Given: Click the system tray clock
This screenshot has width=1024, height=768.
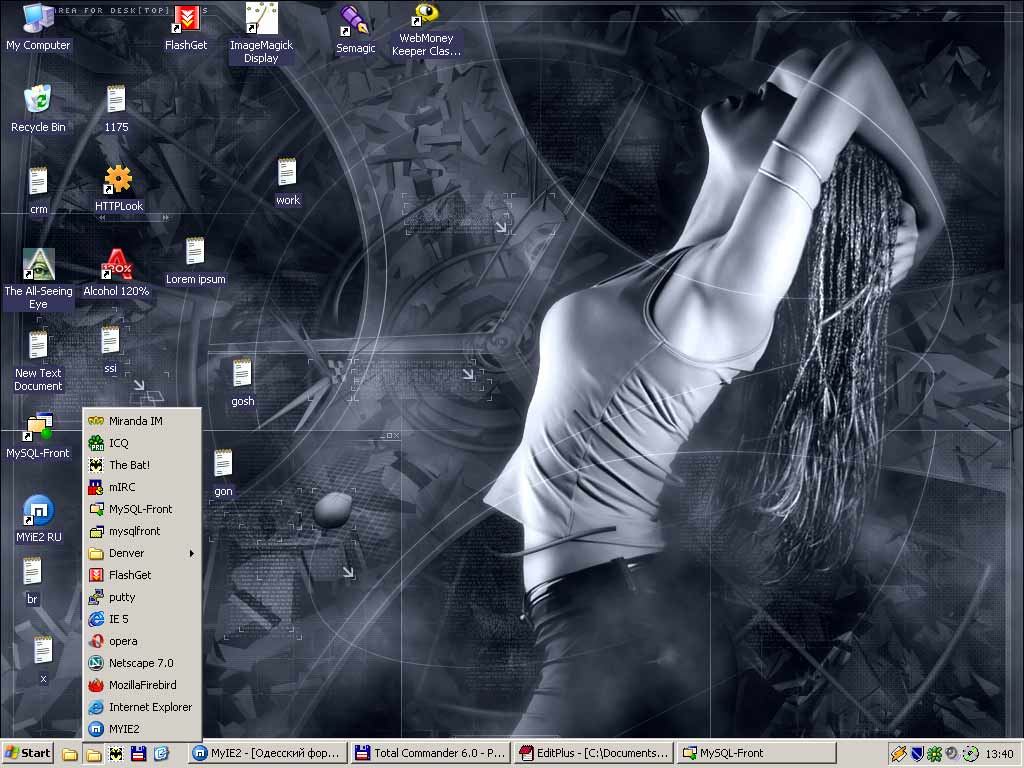Looking at the screenshot, I should (x=999, y=754).
